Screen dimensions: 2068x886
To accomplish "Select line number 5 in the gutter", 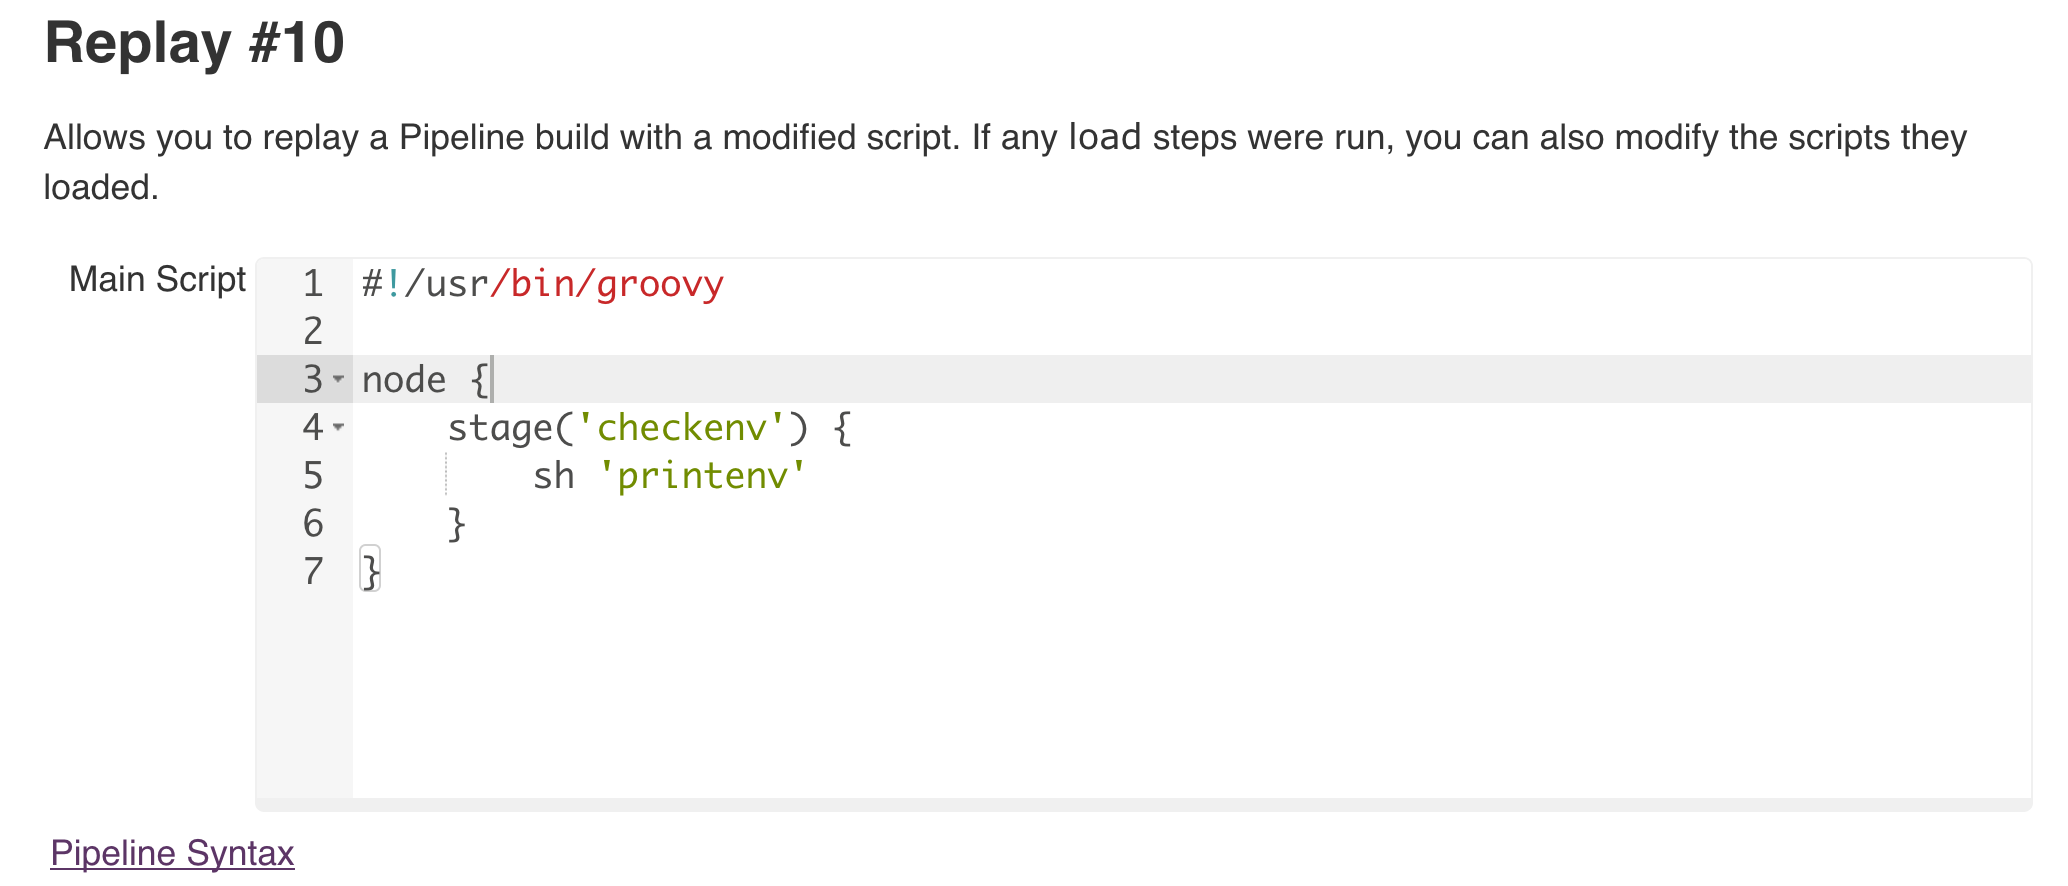I will (x=313, y=476).
